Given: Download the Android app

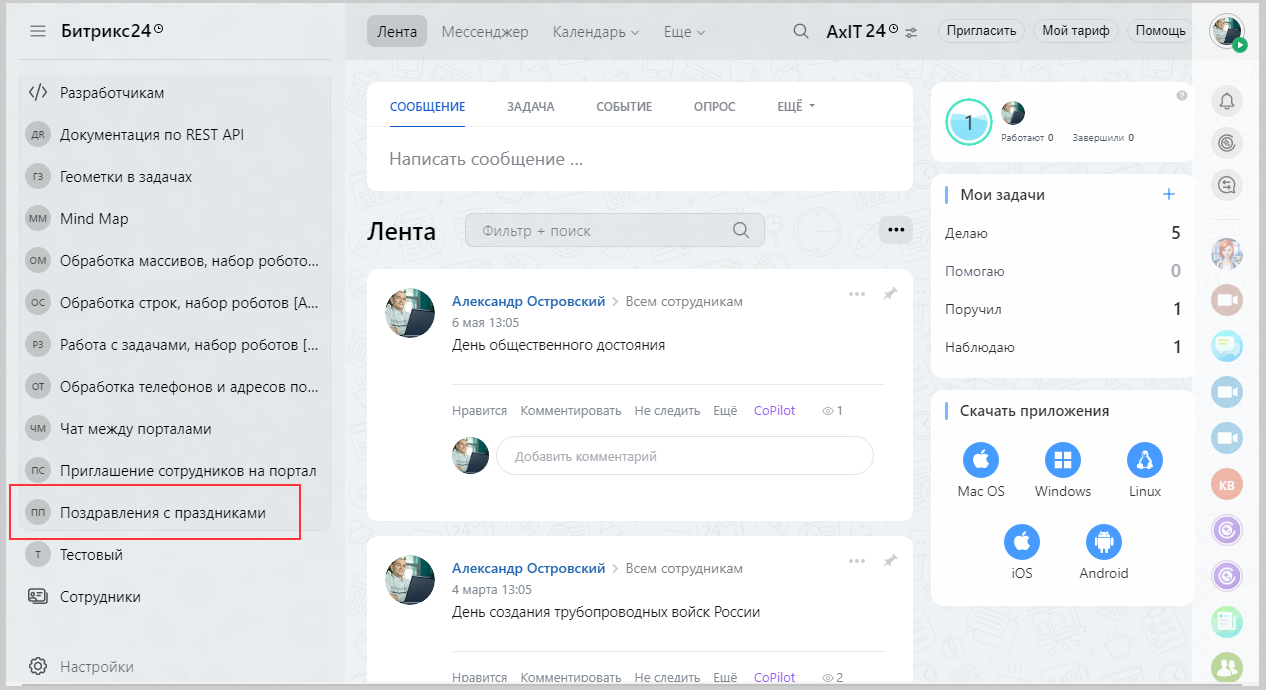Looking at the screenshot, I should coord(1103,543).
